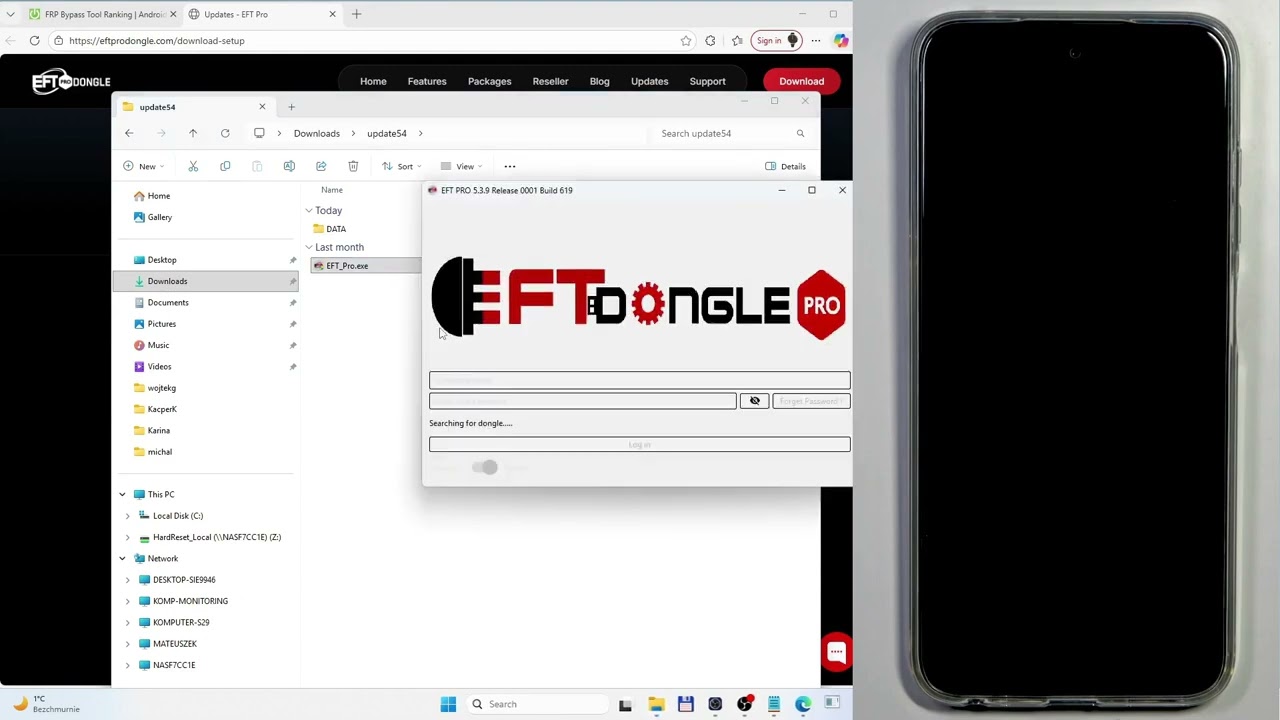Open the New dropdown in File Explorer

tap(144, 166)
